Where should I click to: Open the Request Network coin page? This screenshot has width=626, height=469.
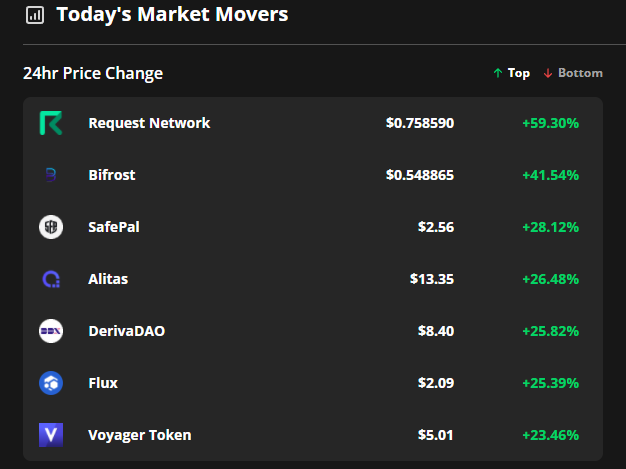149,123
